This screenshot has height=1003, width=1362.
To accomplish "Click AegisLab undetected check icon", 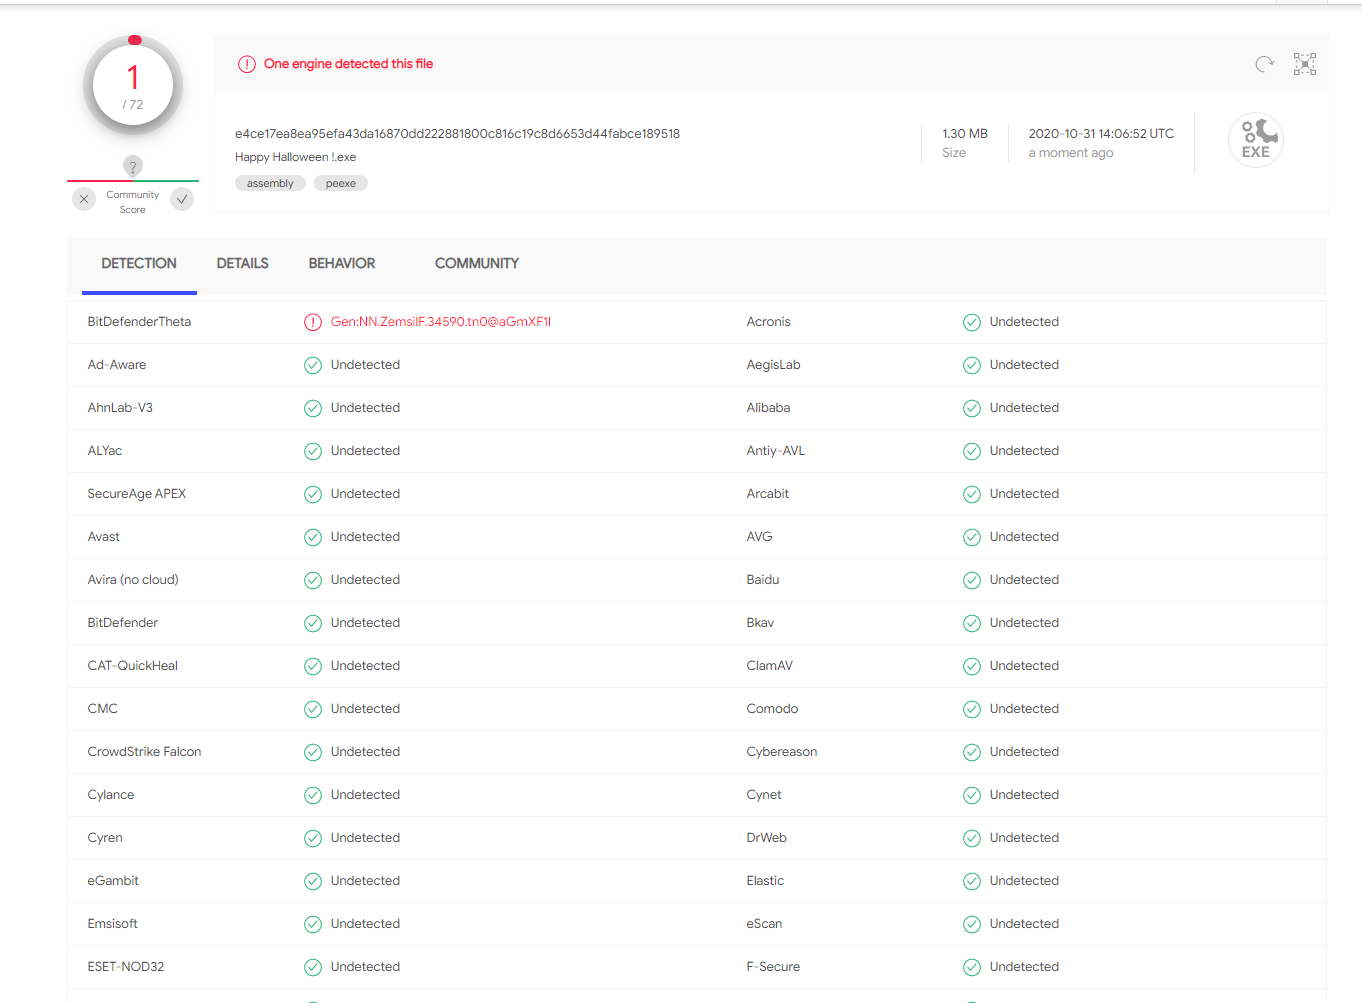I will [972, 365].
